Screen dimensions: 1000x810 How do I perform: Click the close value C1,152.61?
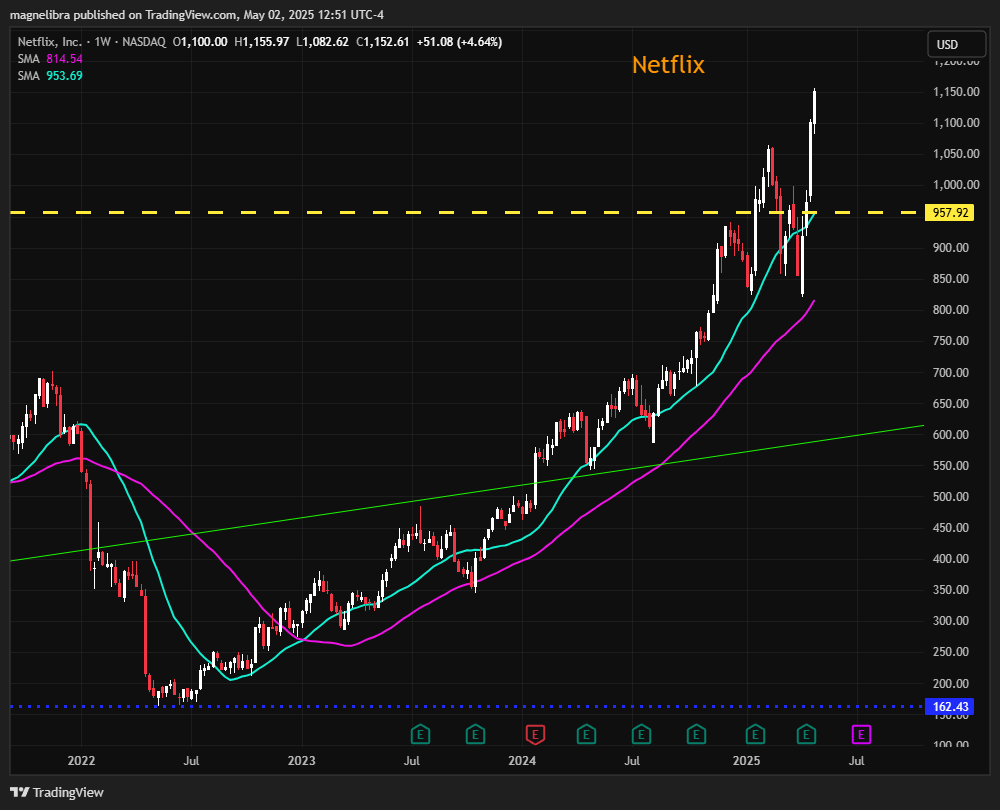coord(383,42)
